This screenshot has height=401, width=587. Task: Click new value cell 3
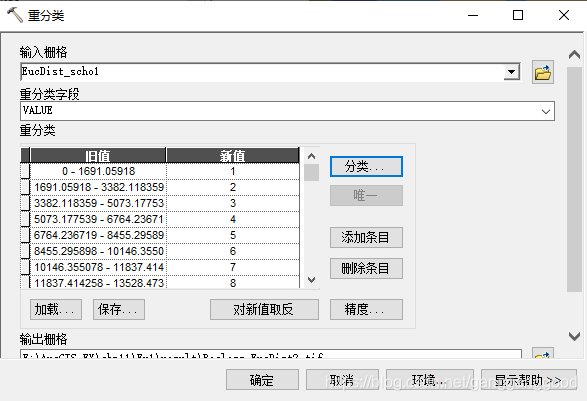(232, 203)
